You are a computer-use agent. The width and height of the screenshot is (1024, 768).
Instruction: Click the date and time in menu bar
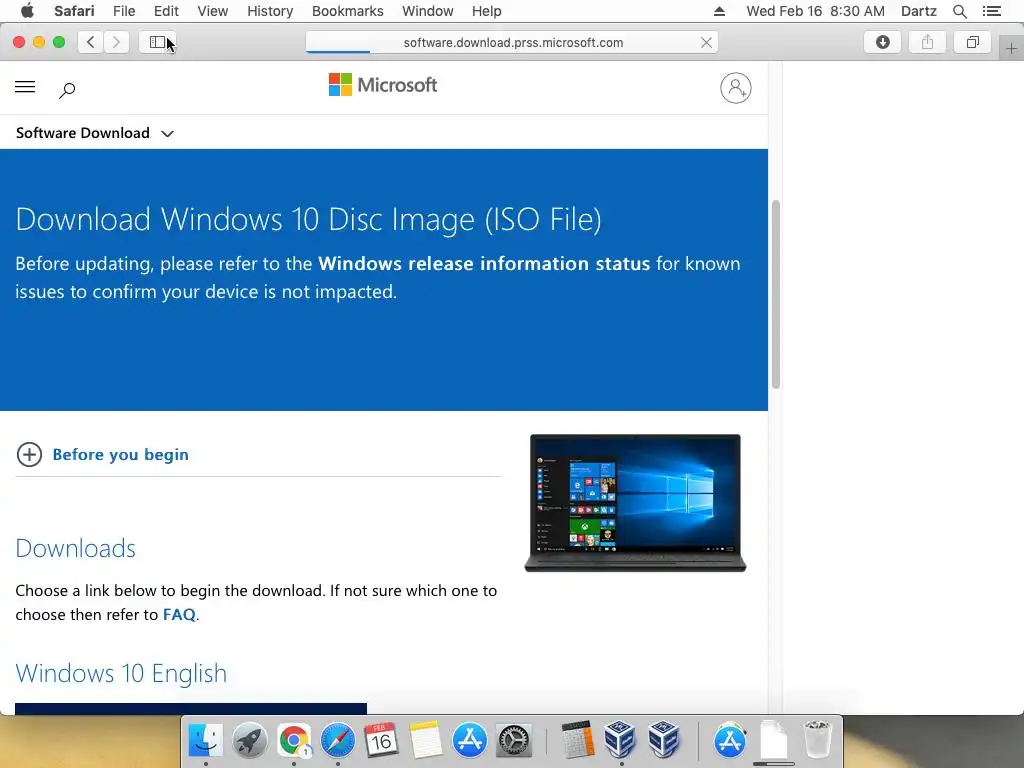pyautogui.click(x=815, y=11)
